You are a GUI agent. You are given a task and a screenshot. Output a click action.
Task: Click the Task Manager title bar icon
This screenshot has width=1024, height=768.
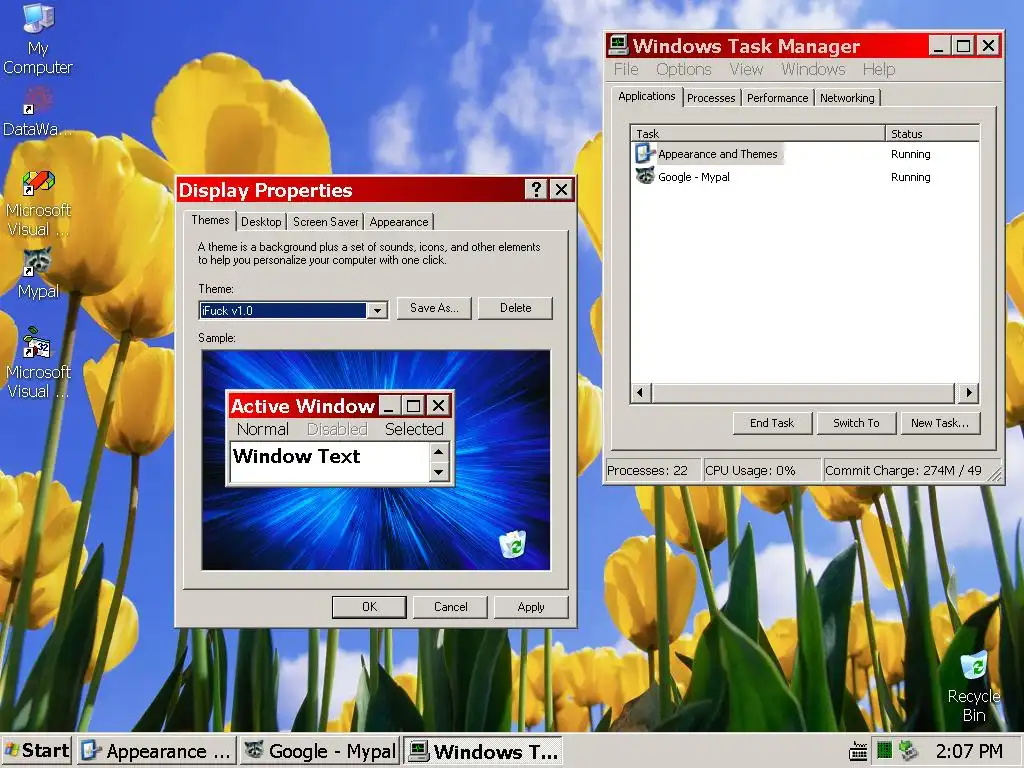pos(618,46)
